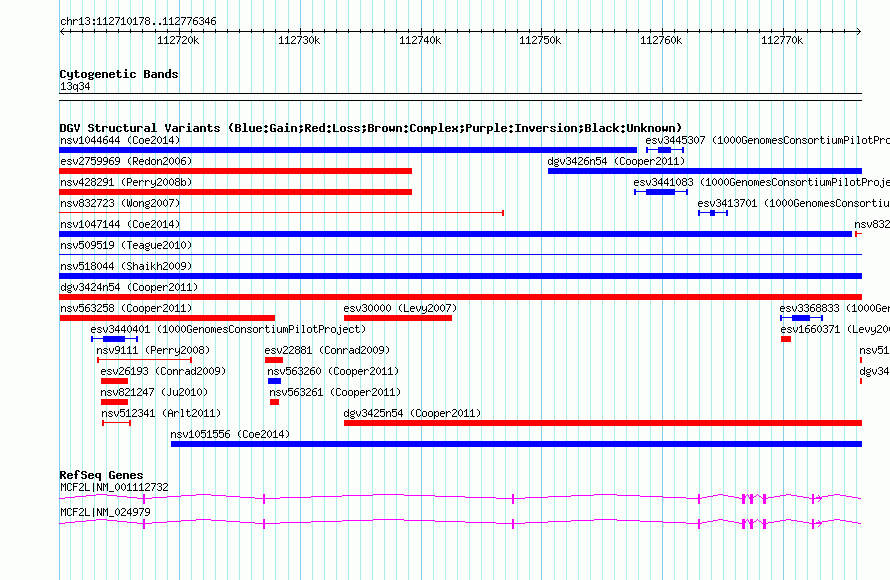
Task: Click the esv3445307 blue glyph
Action: pyautogui.click(x=665, y=150)
